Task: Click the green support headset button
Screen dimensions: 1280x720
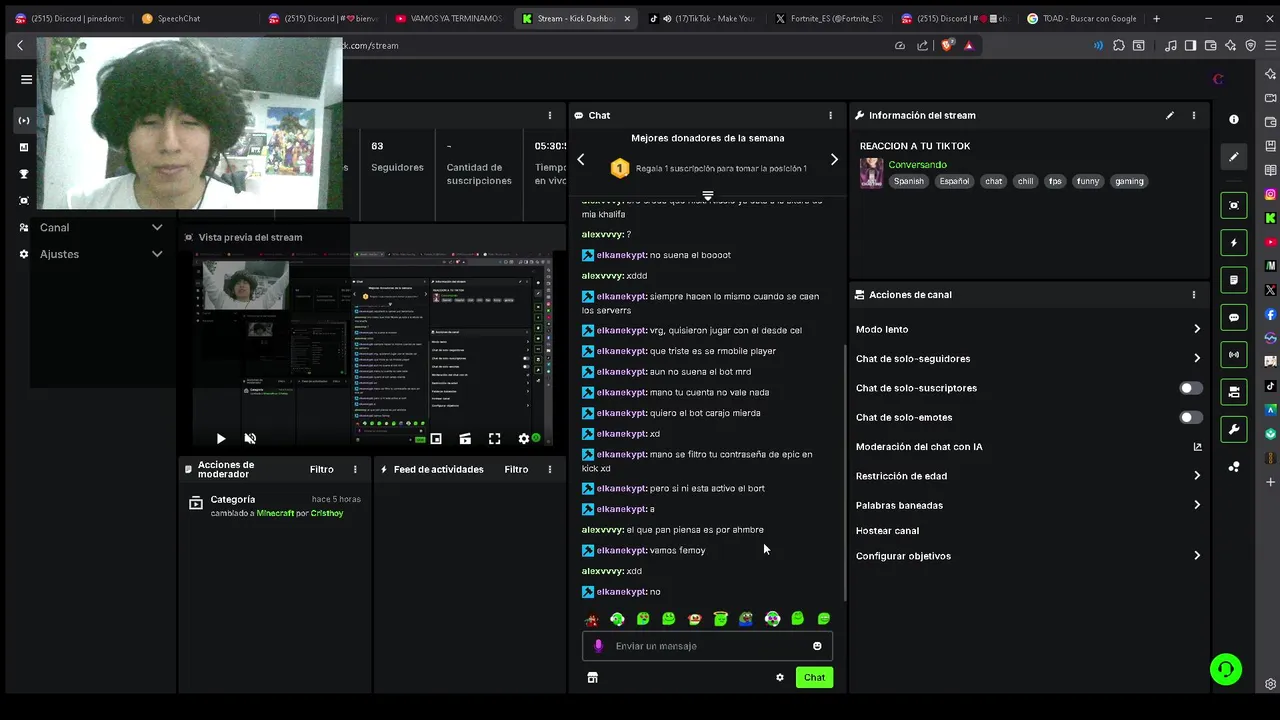Action: pyautogui.click(x=1226, y=669)
